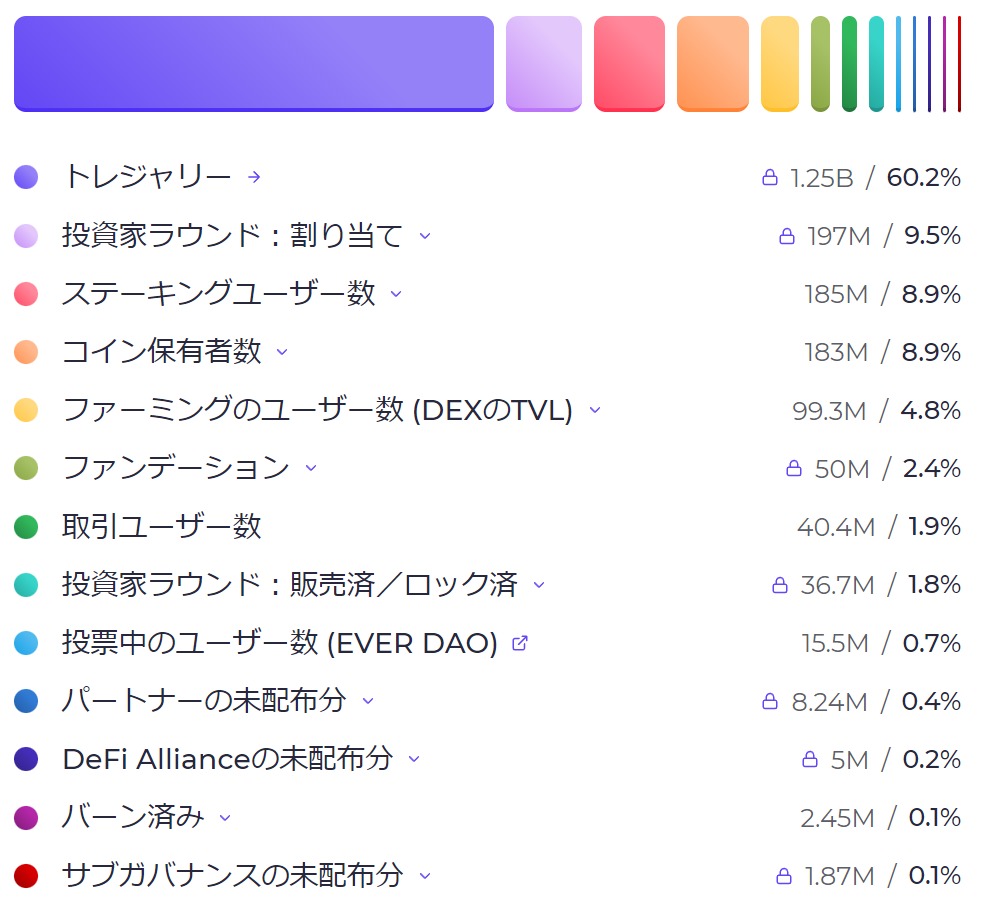985x911 pixels.
Task: Open the ファーミングのユーザー数 dropdown chevron
Action: (x=595, y=410)
